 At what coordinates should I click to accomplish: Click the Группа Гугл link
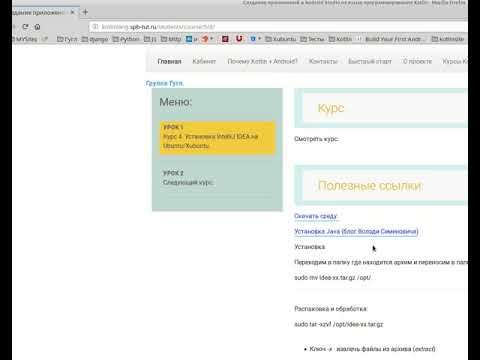click(165, 83)
